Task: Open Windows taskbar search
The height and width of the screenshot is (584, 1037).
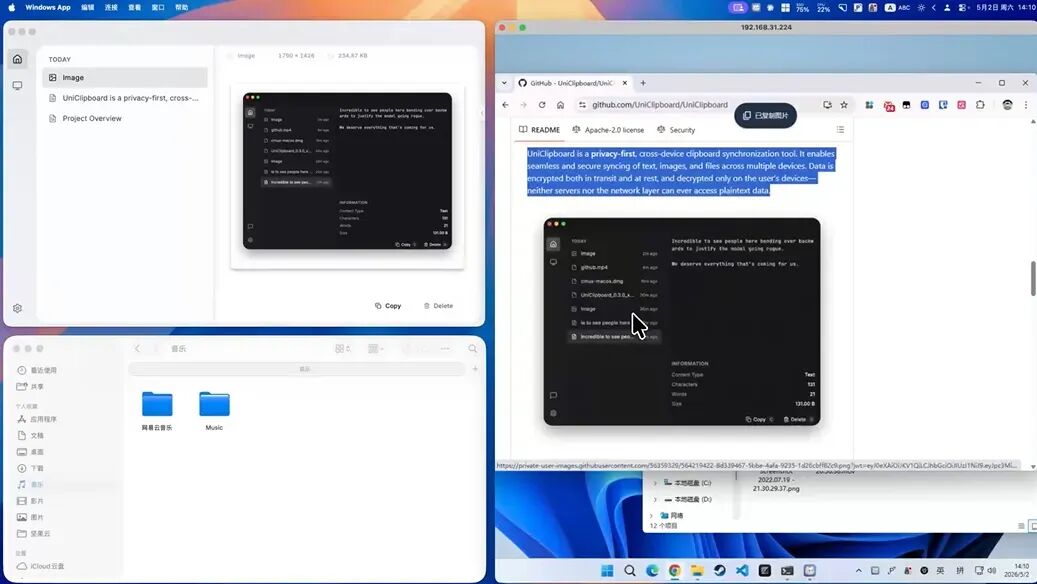Action: [630, 570]
